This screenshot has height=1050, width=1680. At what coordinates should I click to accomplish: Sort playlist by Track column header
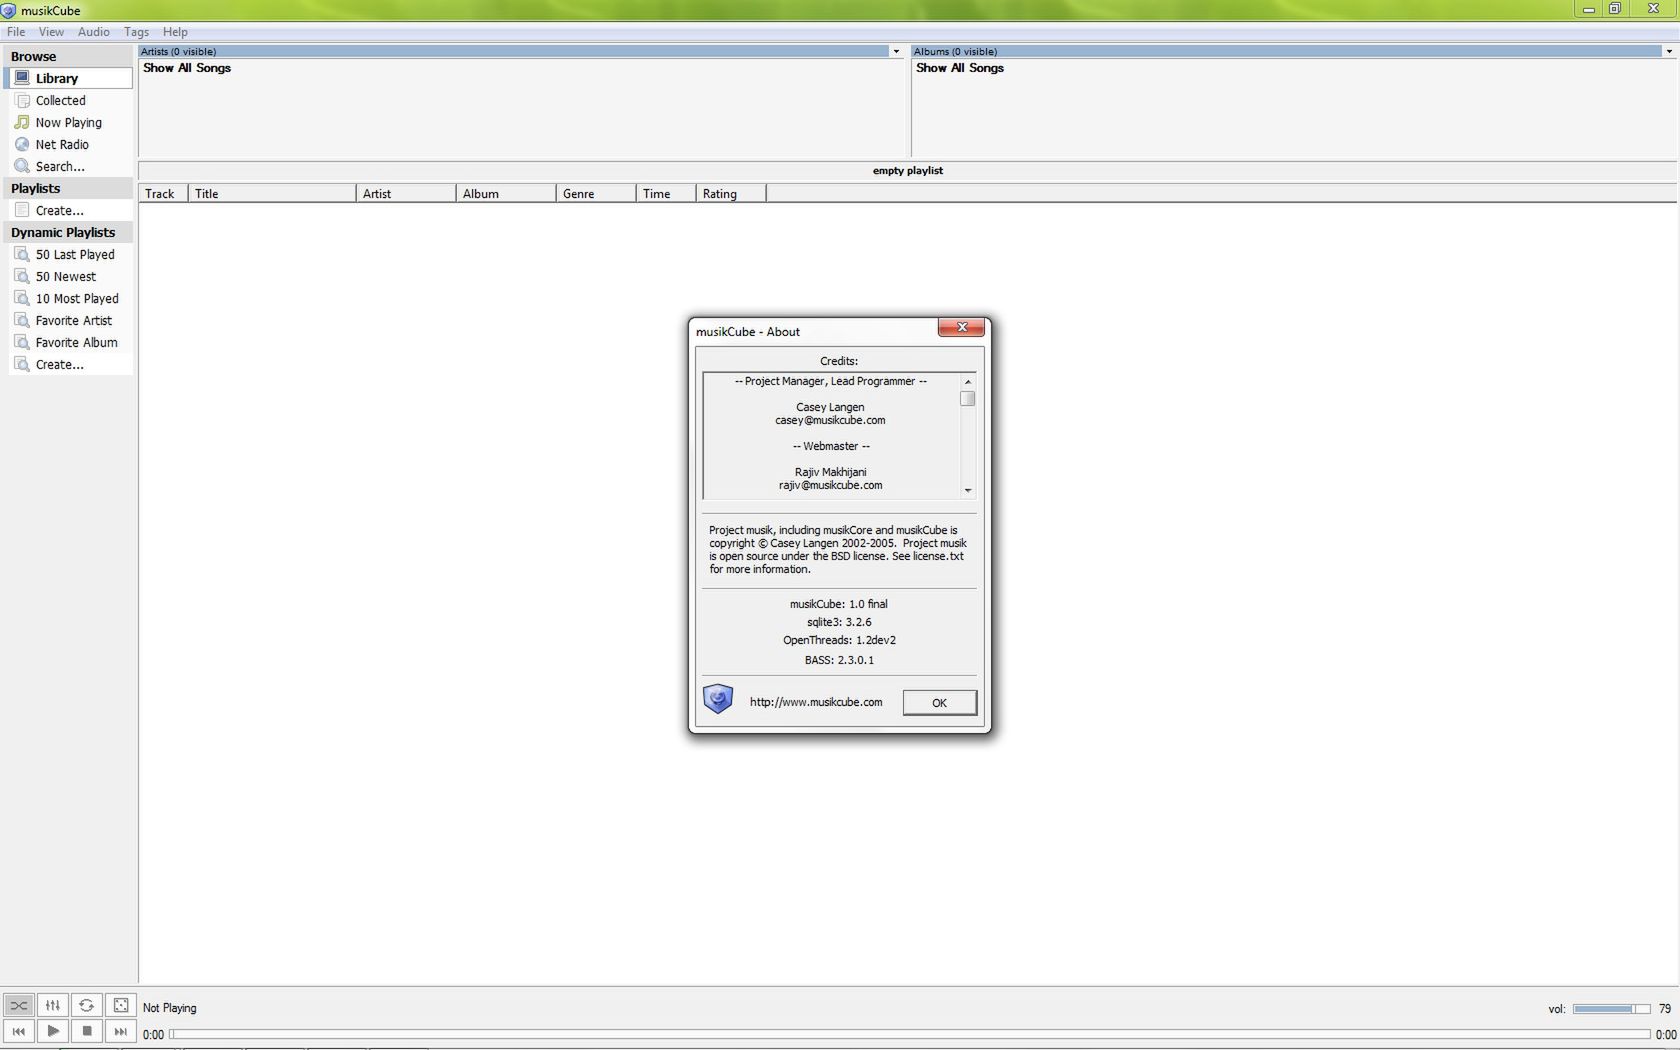[163, 193]
